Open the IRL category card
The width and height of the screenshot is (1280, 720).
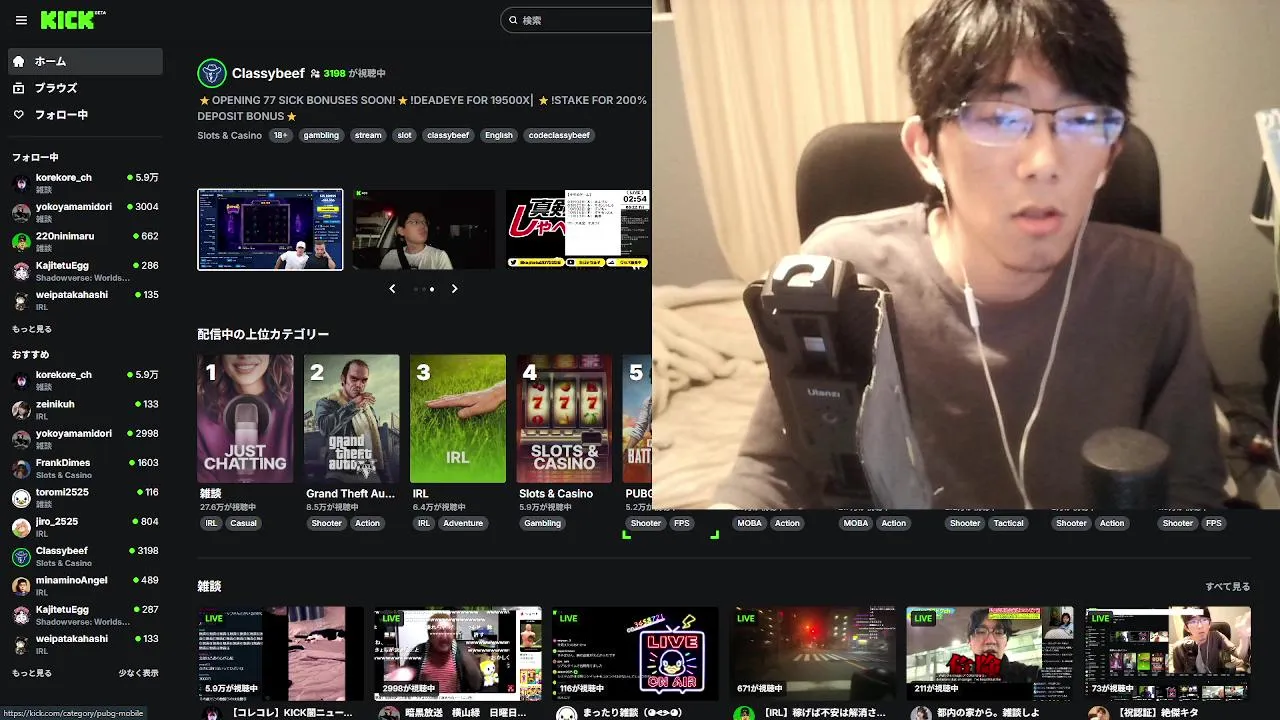(x=458, y=418)
